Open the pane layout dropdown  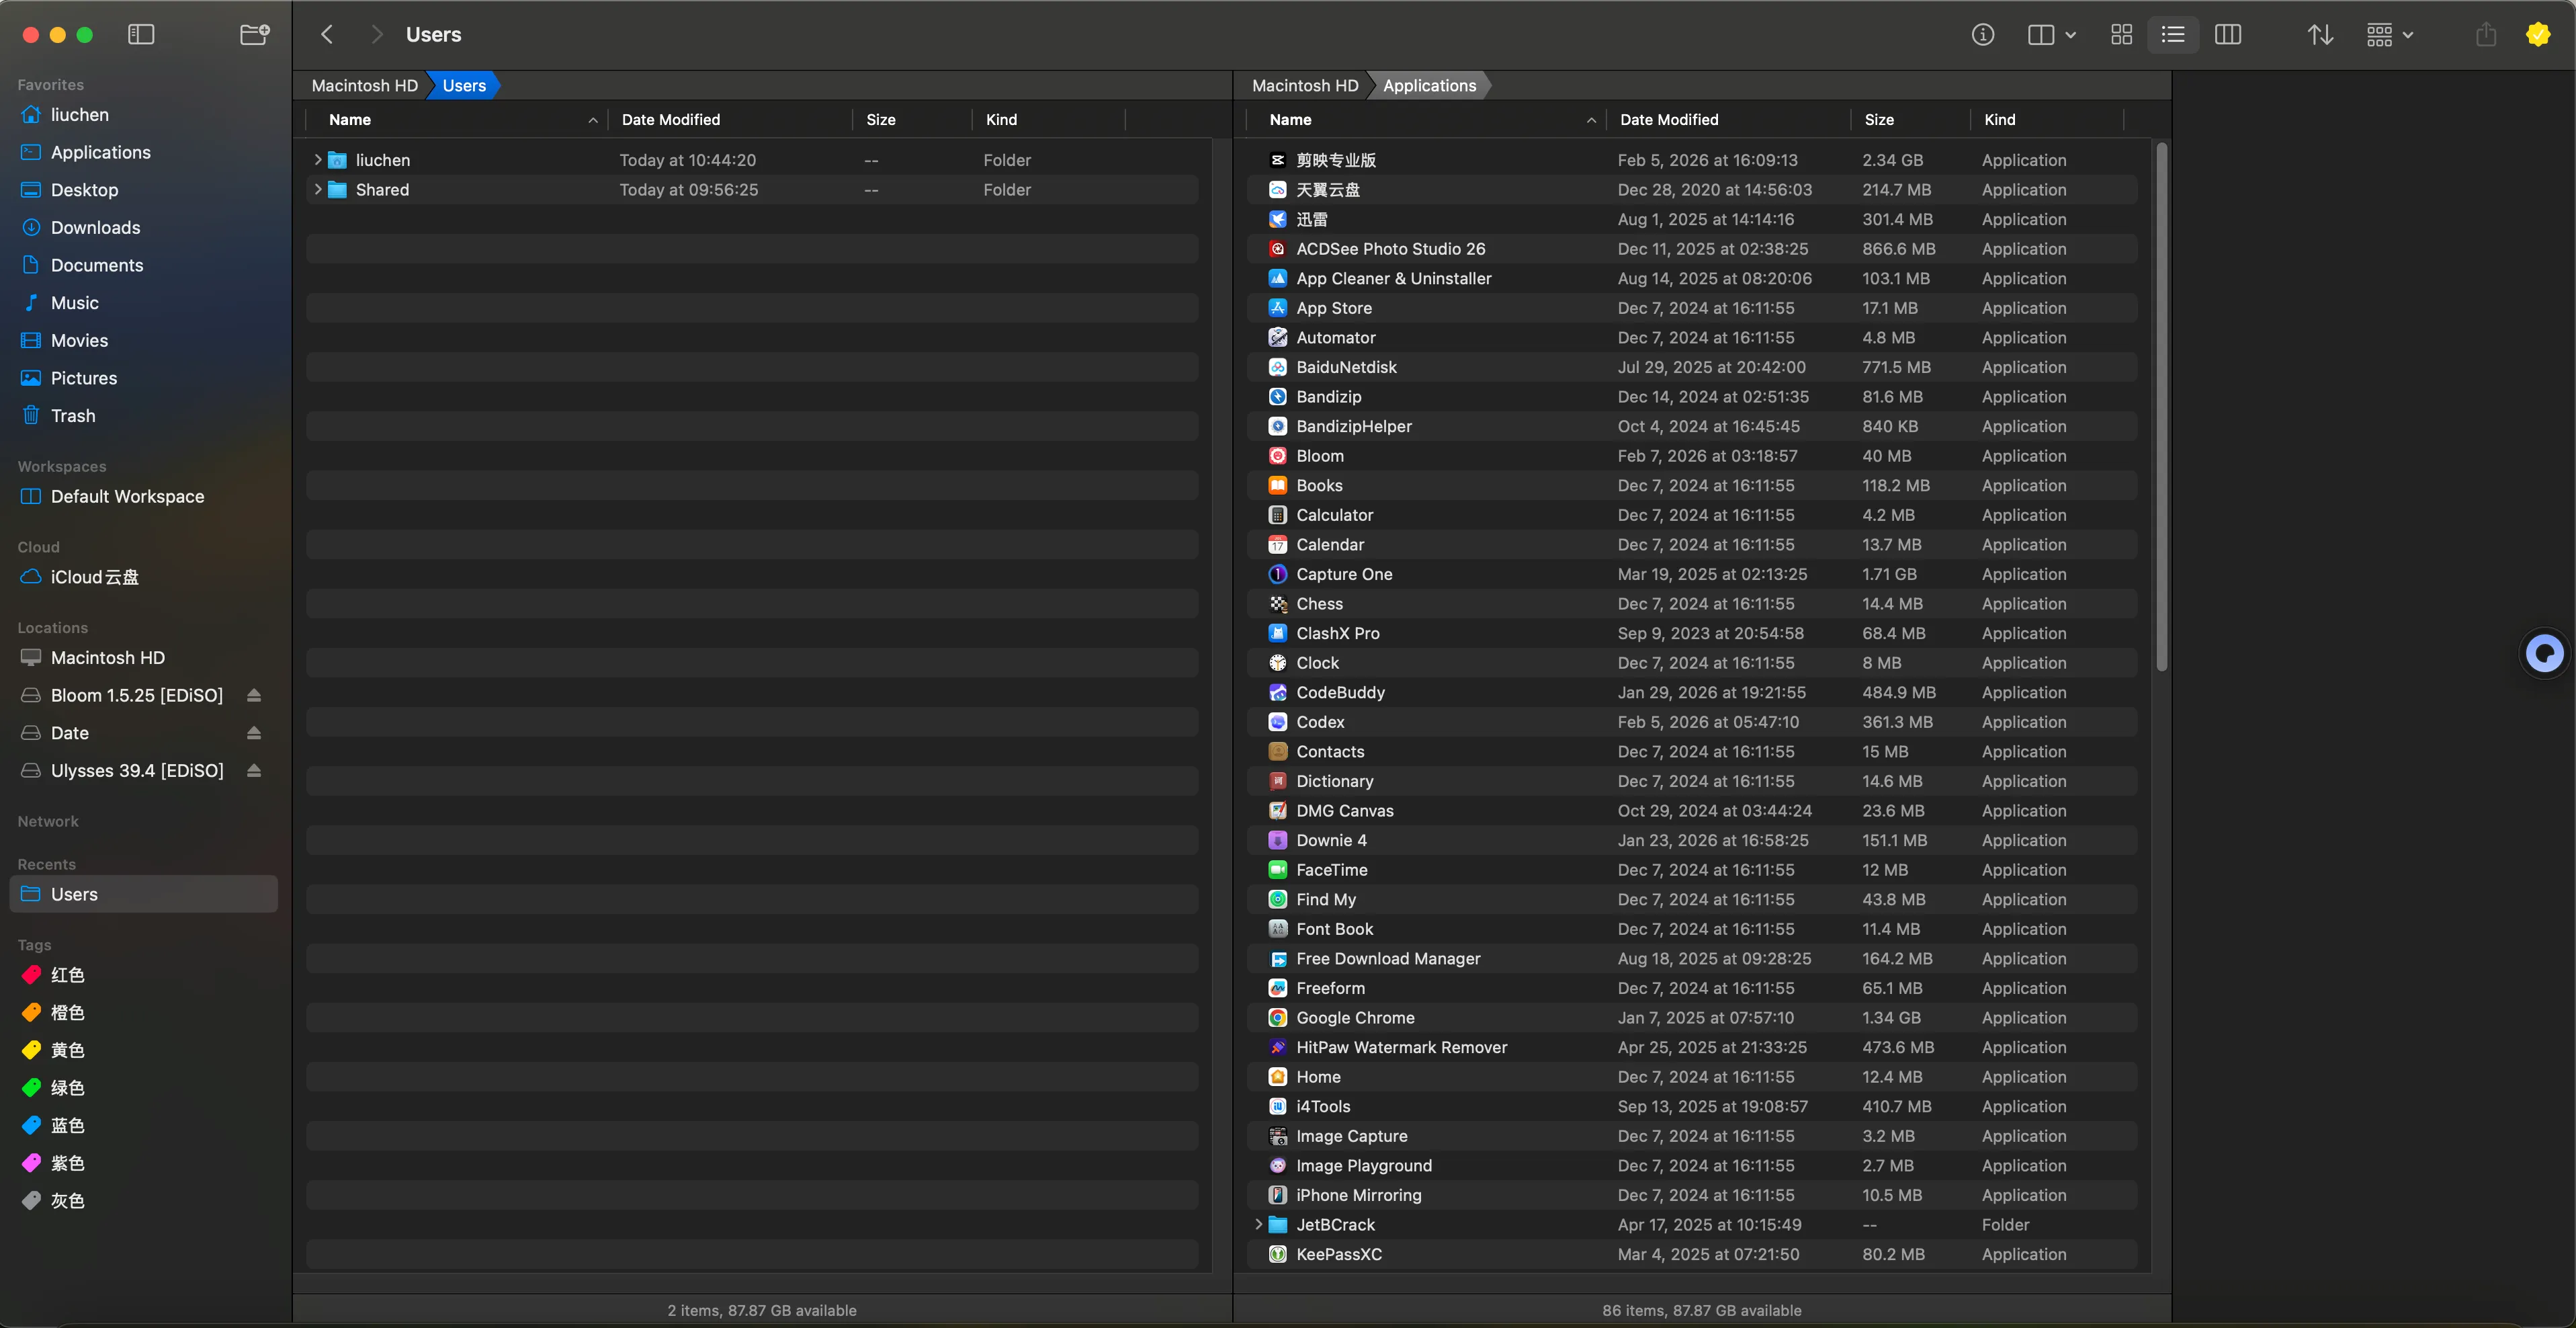point(2051,35)
